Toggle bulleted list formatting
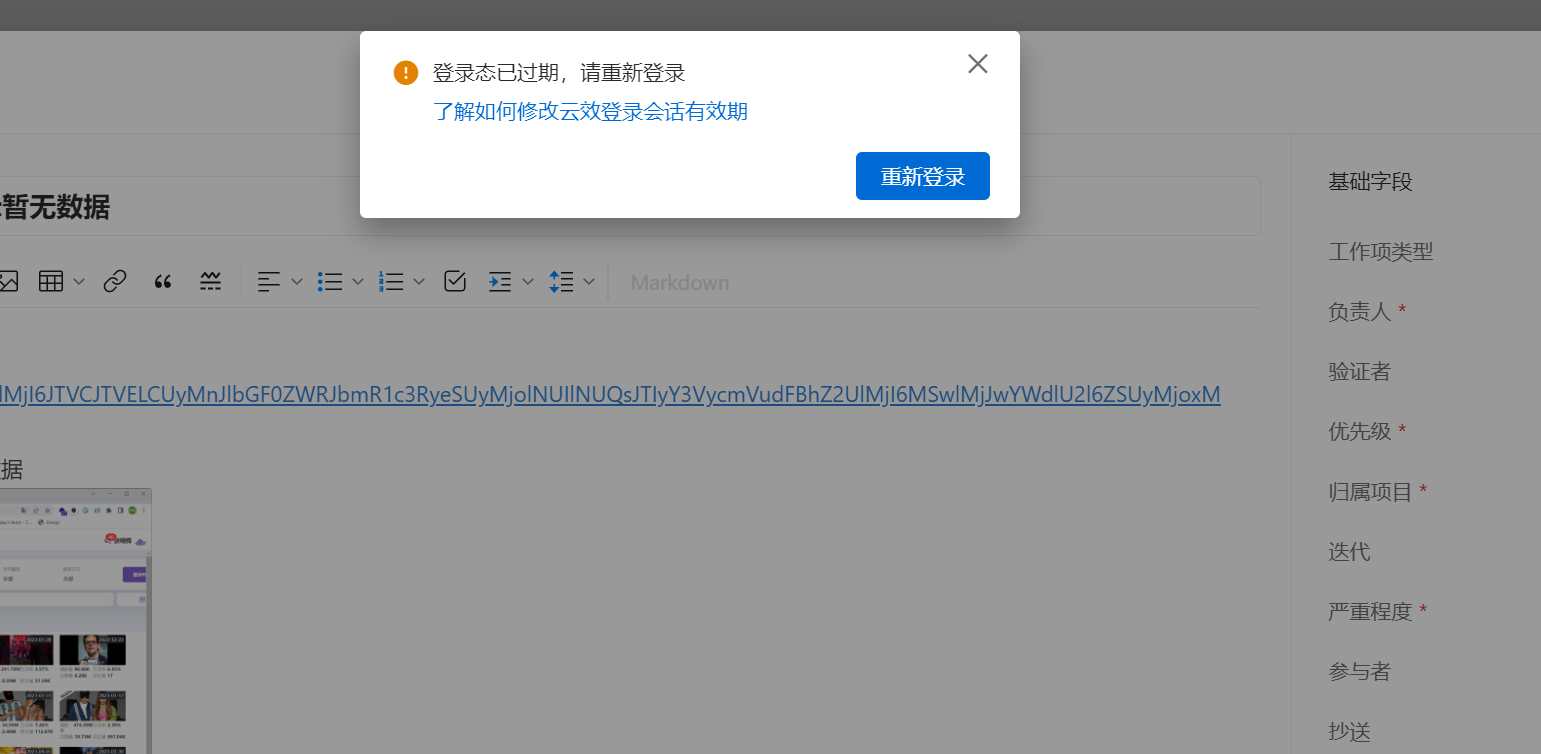Screen dimensions: 1541x754 [x=330, y=281]
